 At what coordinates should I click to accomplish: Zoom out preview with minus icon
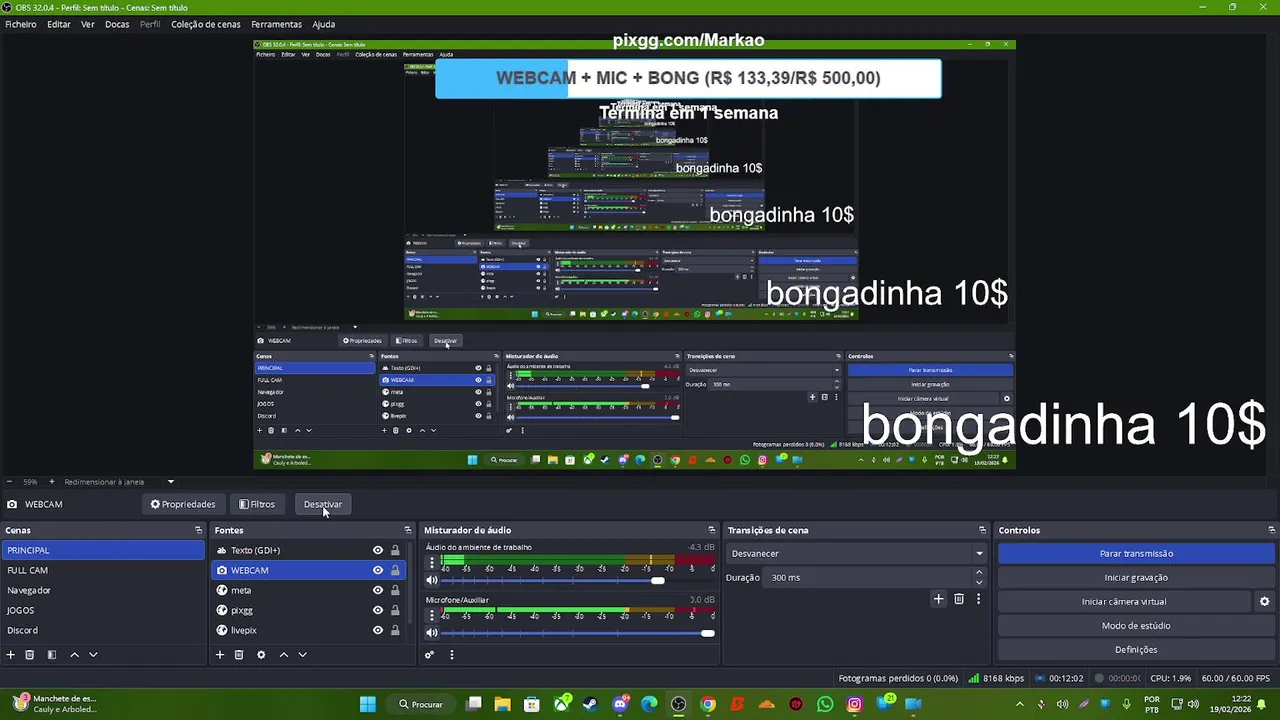click(9, 482)
